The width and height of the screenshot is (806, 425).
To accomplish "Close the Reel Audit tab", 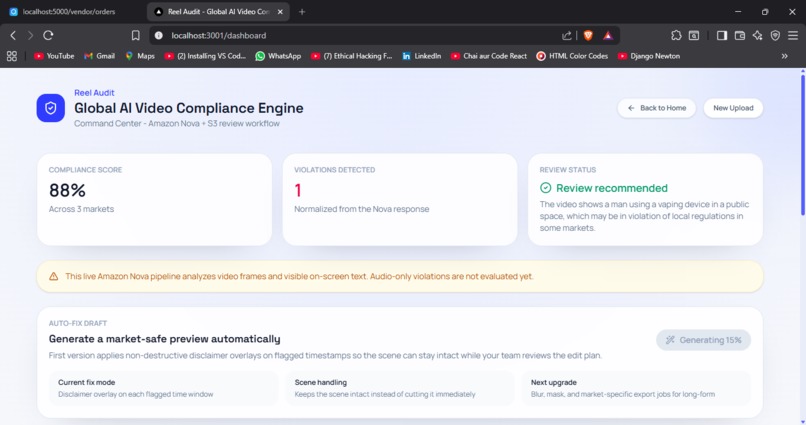I will click(x=280, y=11).
